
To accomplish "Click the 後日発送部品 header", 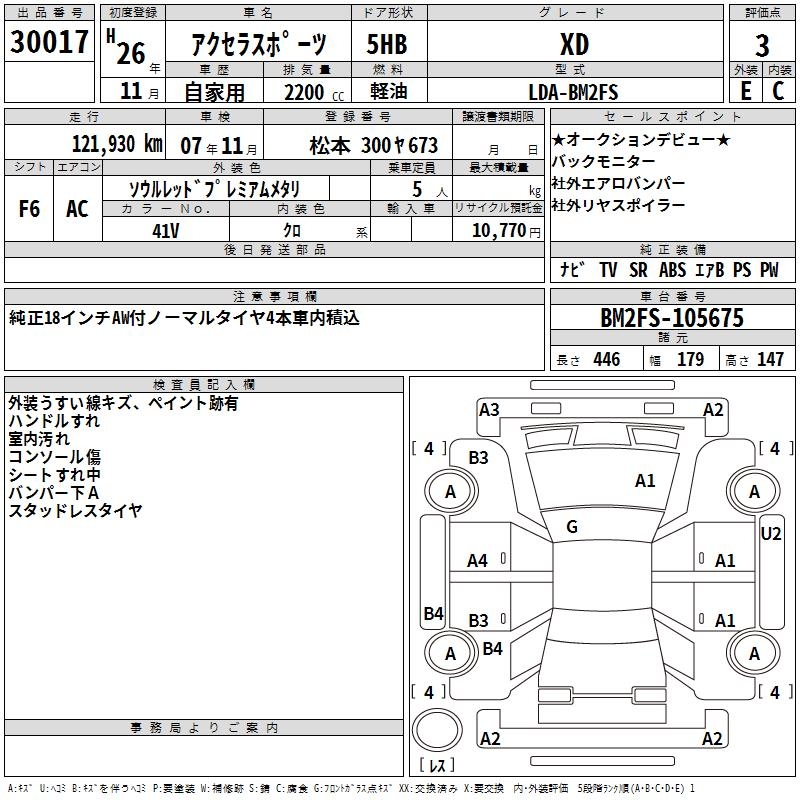I will (x=274, y=249).
